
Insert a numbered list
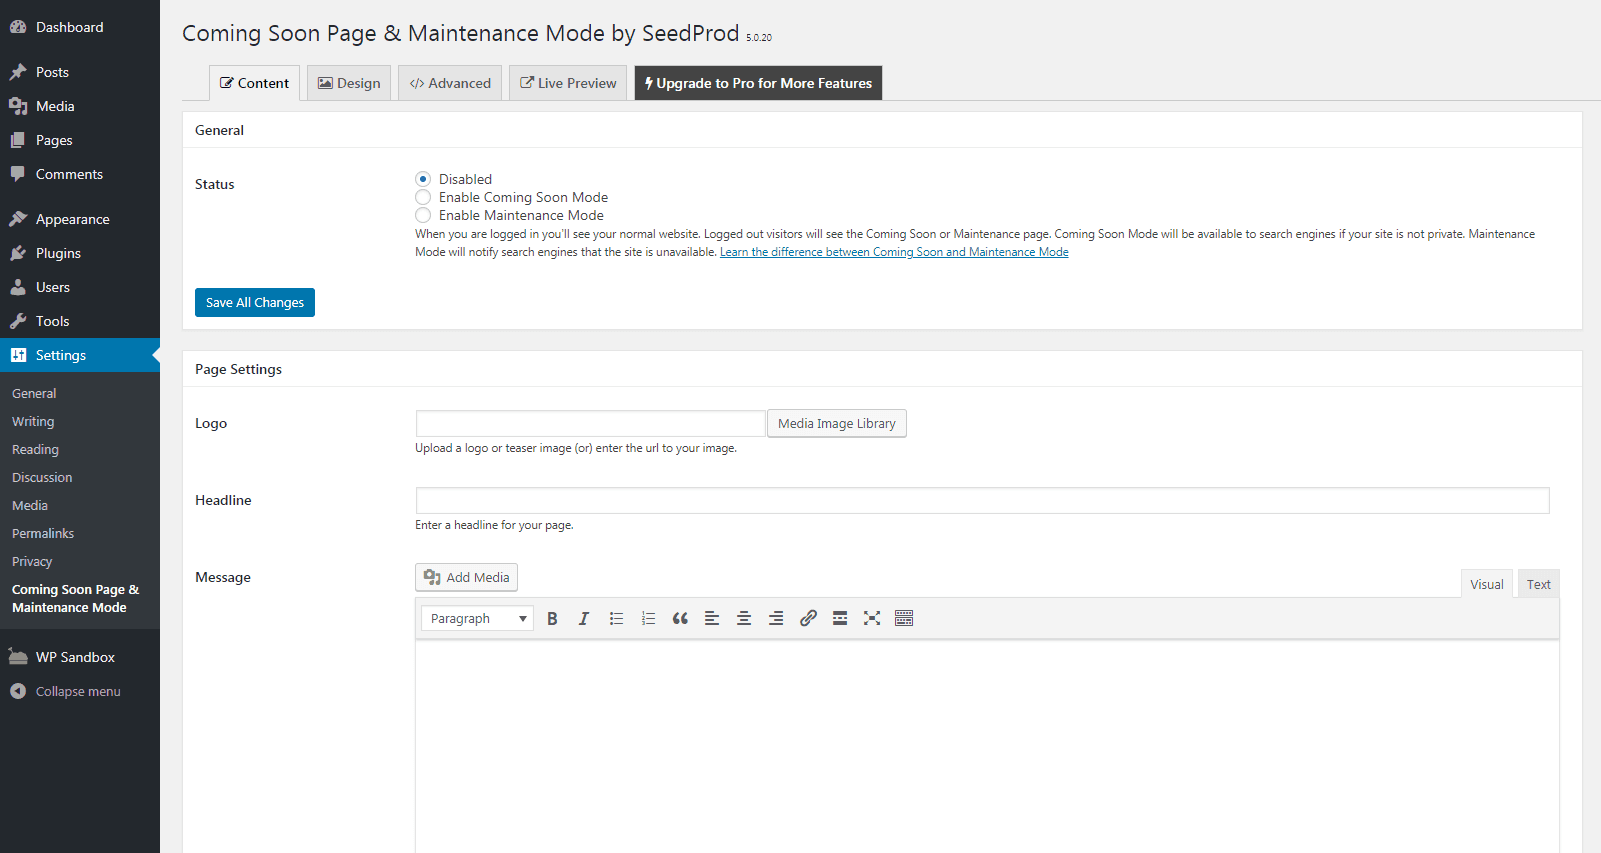click(648, 618)
